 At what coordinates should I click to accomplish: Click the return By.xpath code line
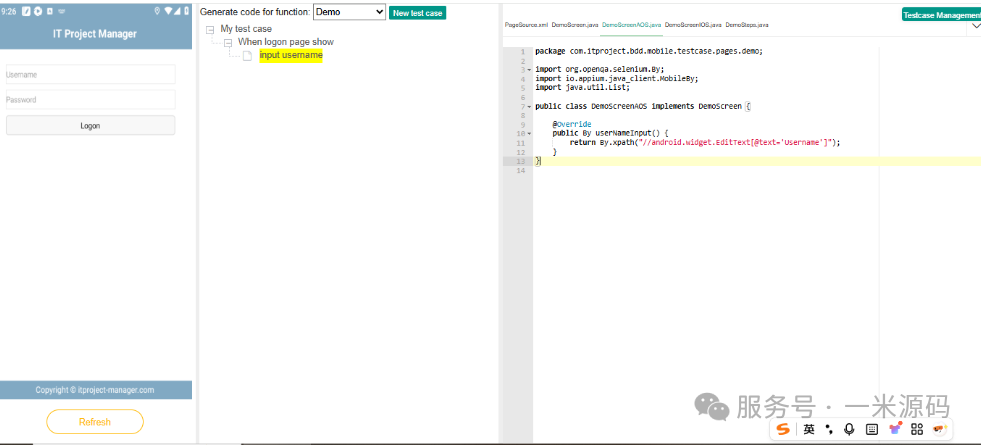point(704,143)
